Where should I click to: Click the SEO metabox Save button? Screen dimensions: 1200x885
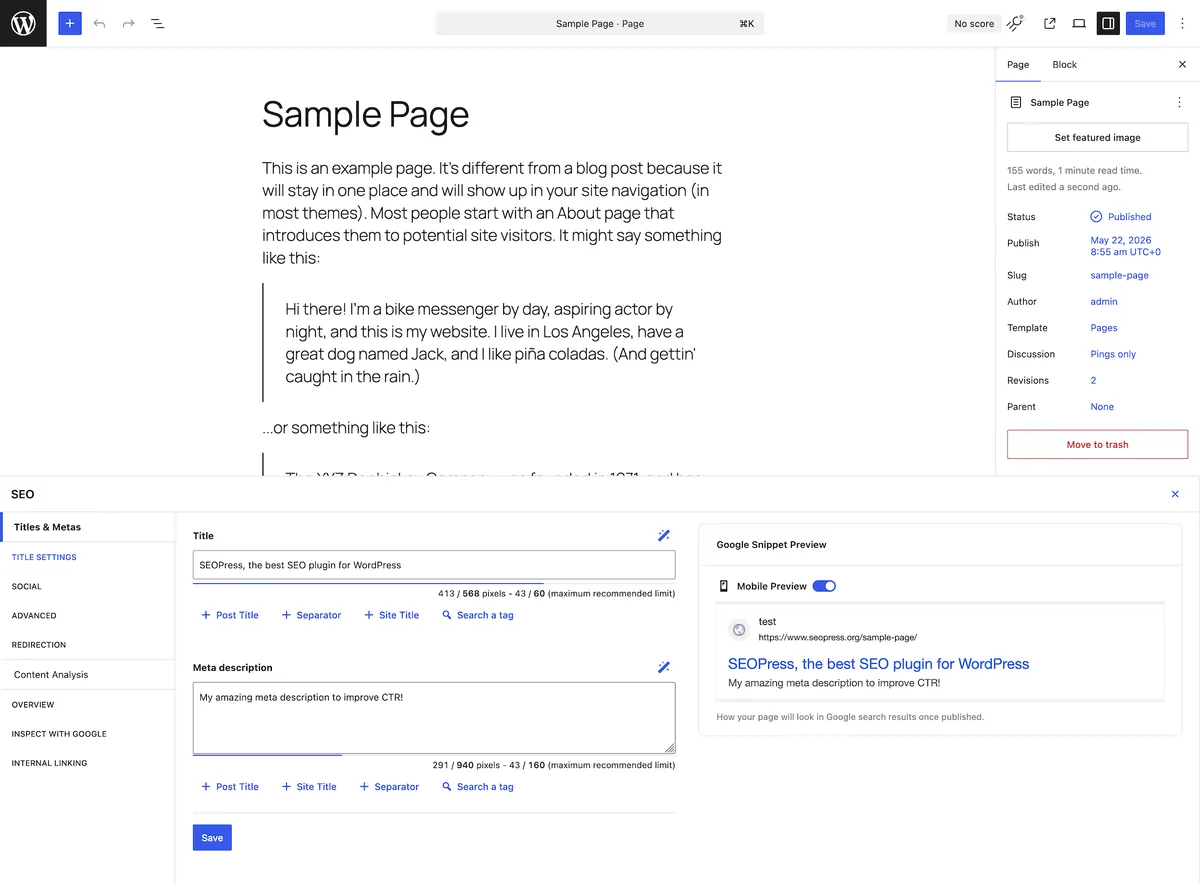212,837
